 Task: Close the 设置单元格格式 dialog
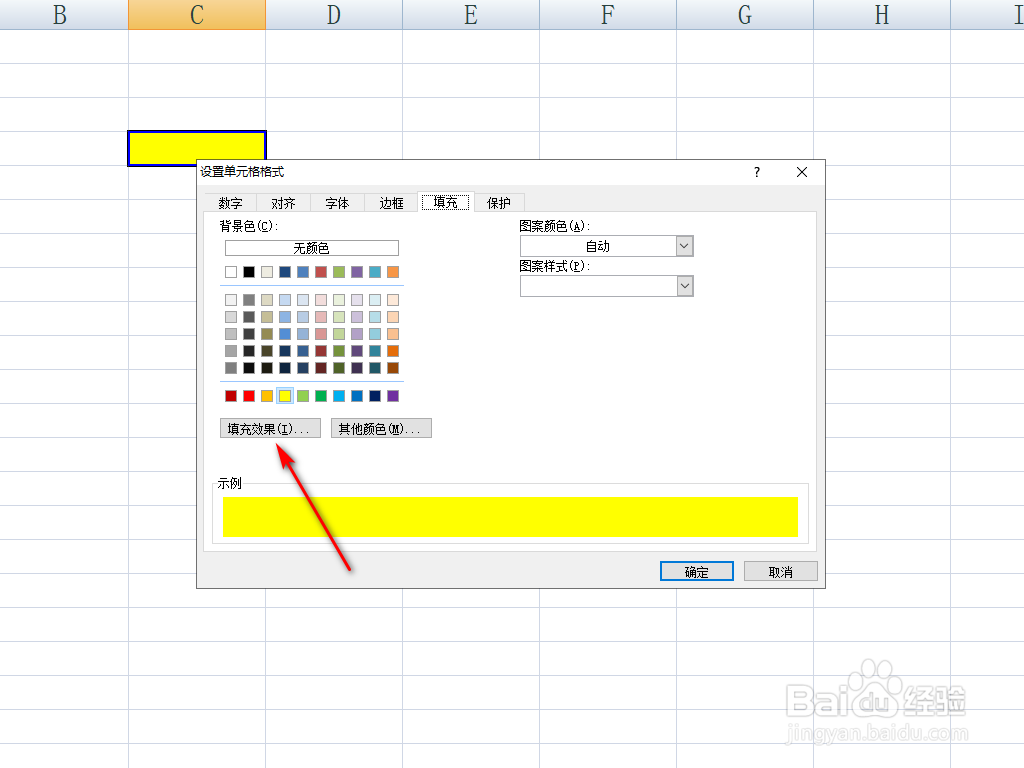tap(802, 172)
